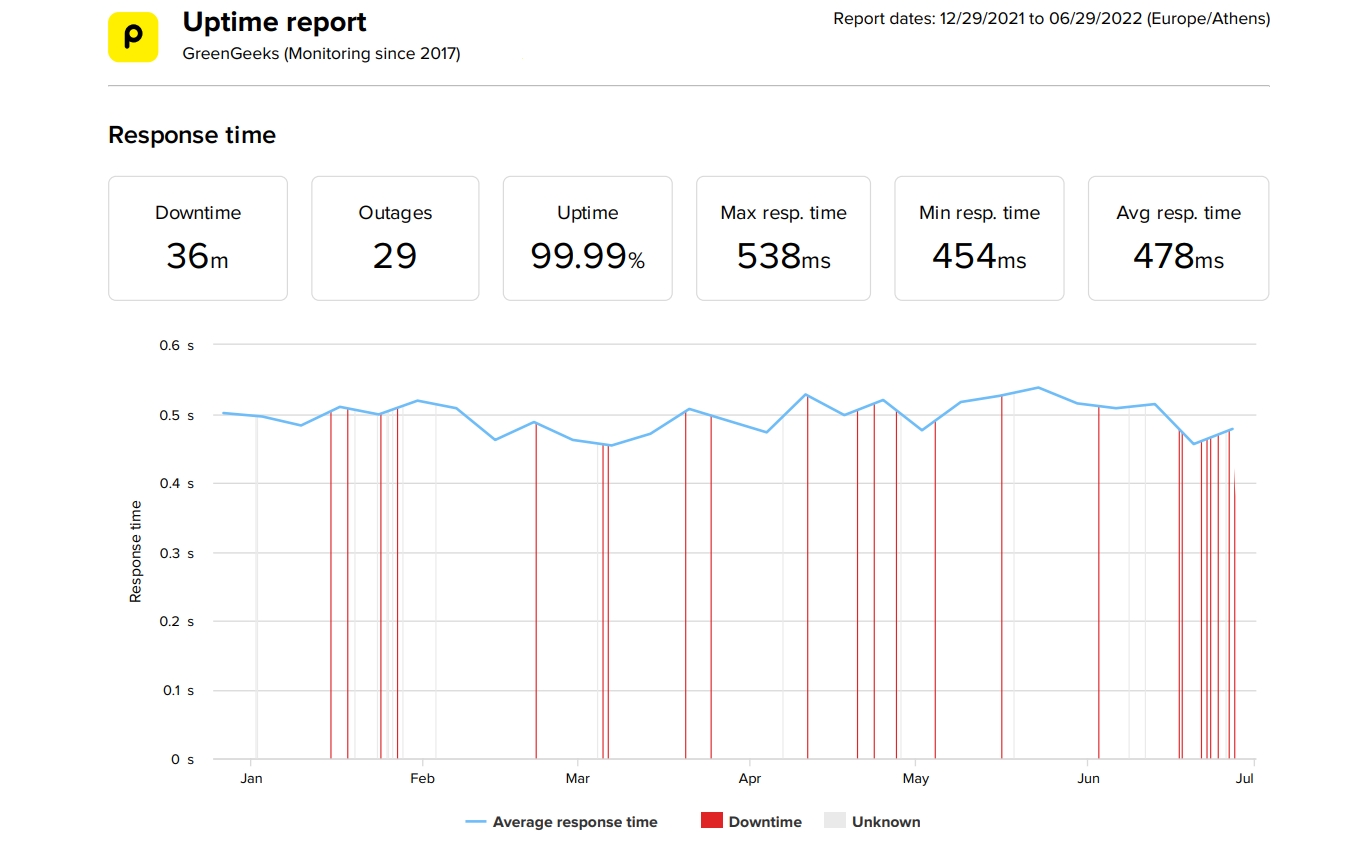Screen dimensions: 1364x850
Task: Click the red downtime bar just after Jun label
Action: [1099, 583]
